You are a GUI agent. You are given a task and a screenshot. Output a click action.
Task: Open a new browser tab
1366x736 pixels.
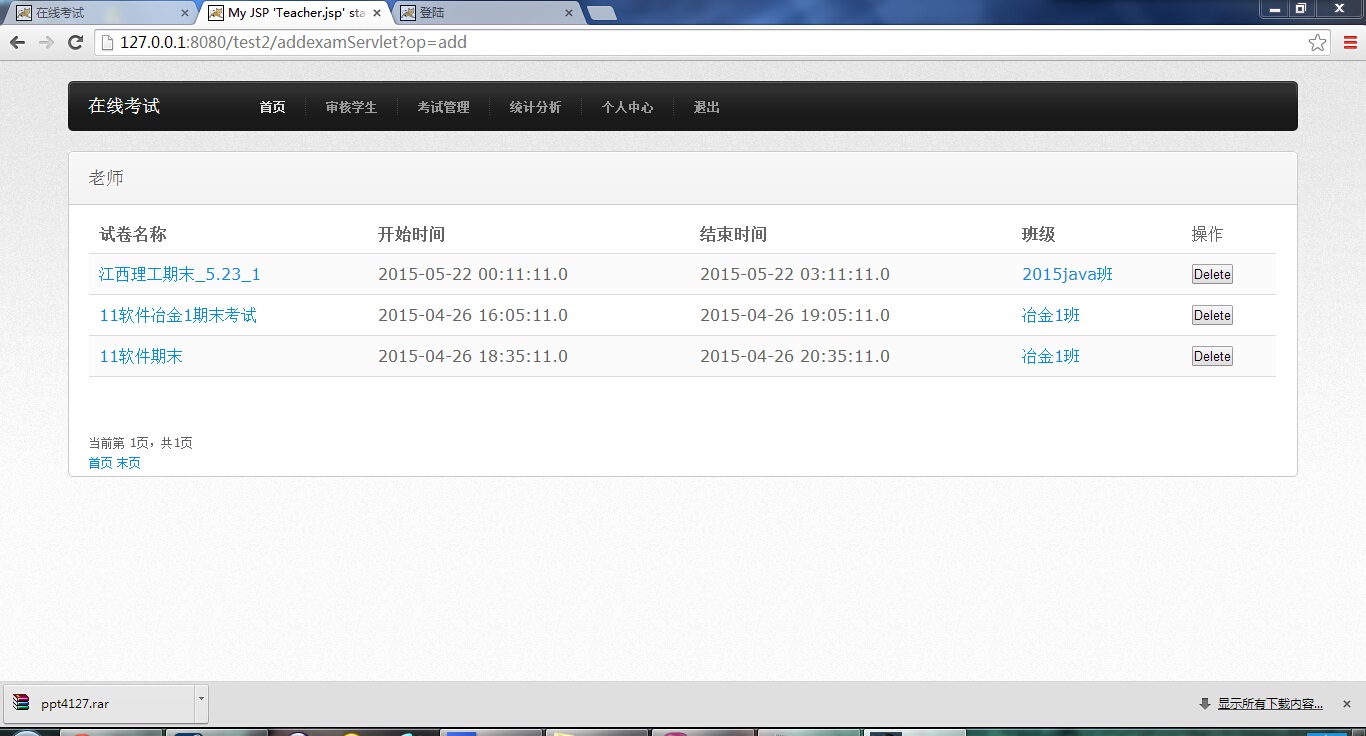(602, 13)
